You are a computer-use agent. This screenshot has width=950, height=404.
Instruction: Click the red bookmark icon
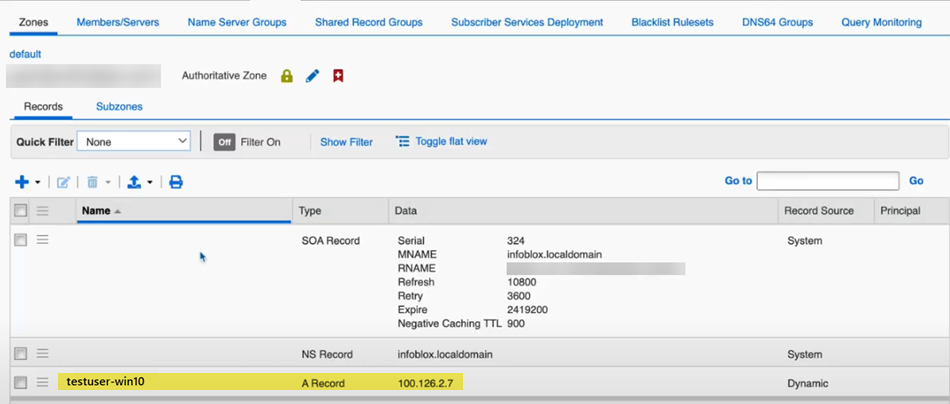point(338,76)
